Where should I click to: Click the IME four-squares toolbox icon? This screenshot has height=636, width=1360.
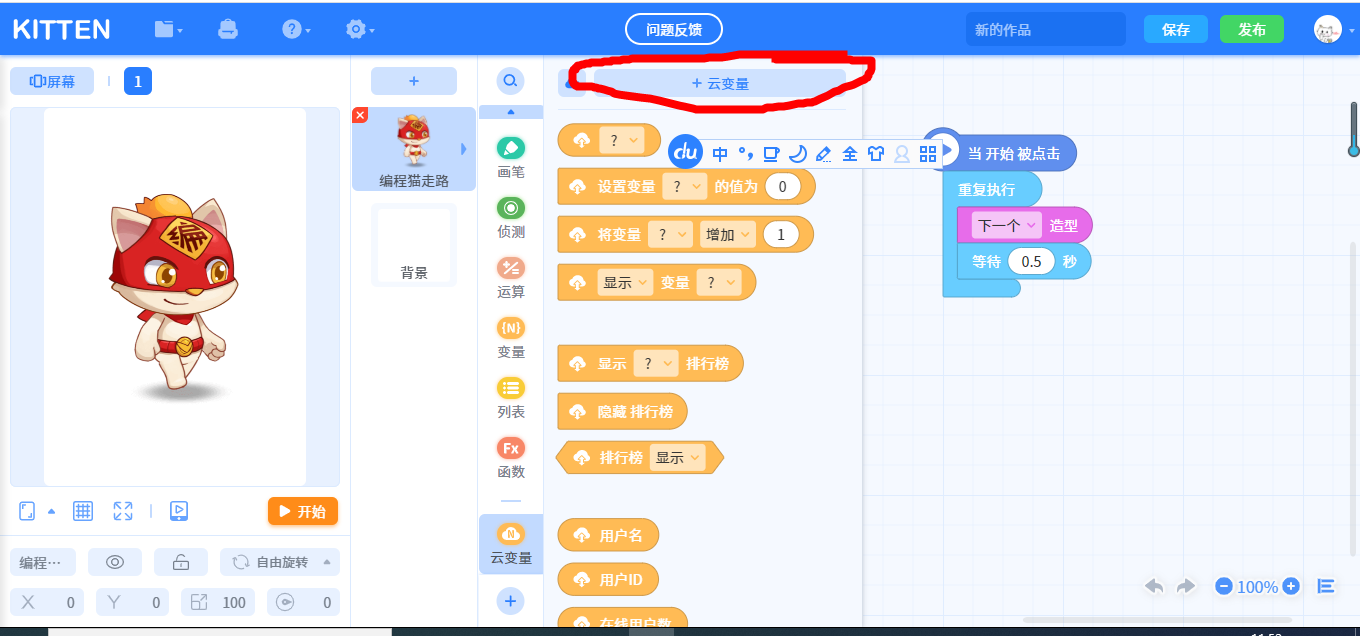pyautogui.click(x=928, y=154)
